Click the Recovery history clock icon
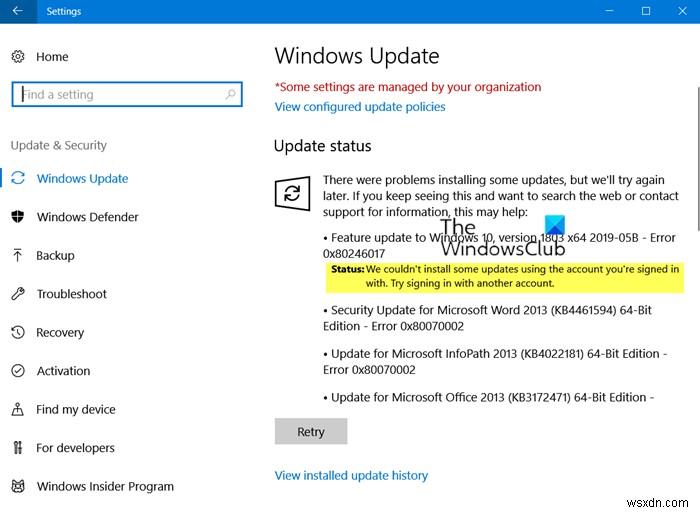Screen dimensions: 700x513 (x=18, y=332)
